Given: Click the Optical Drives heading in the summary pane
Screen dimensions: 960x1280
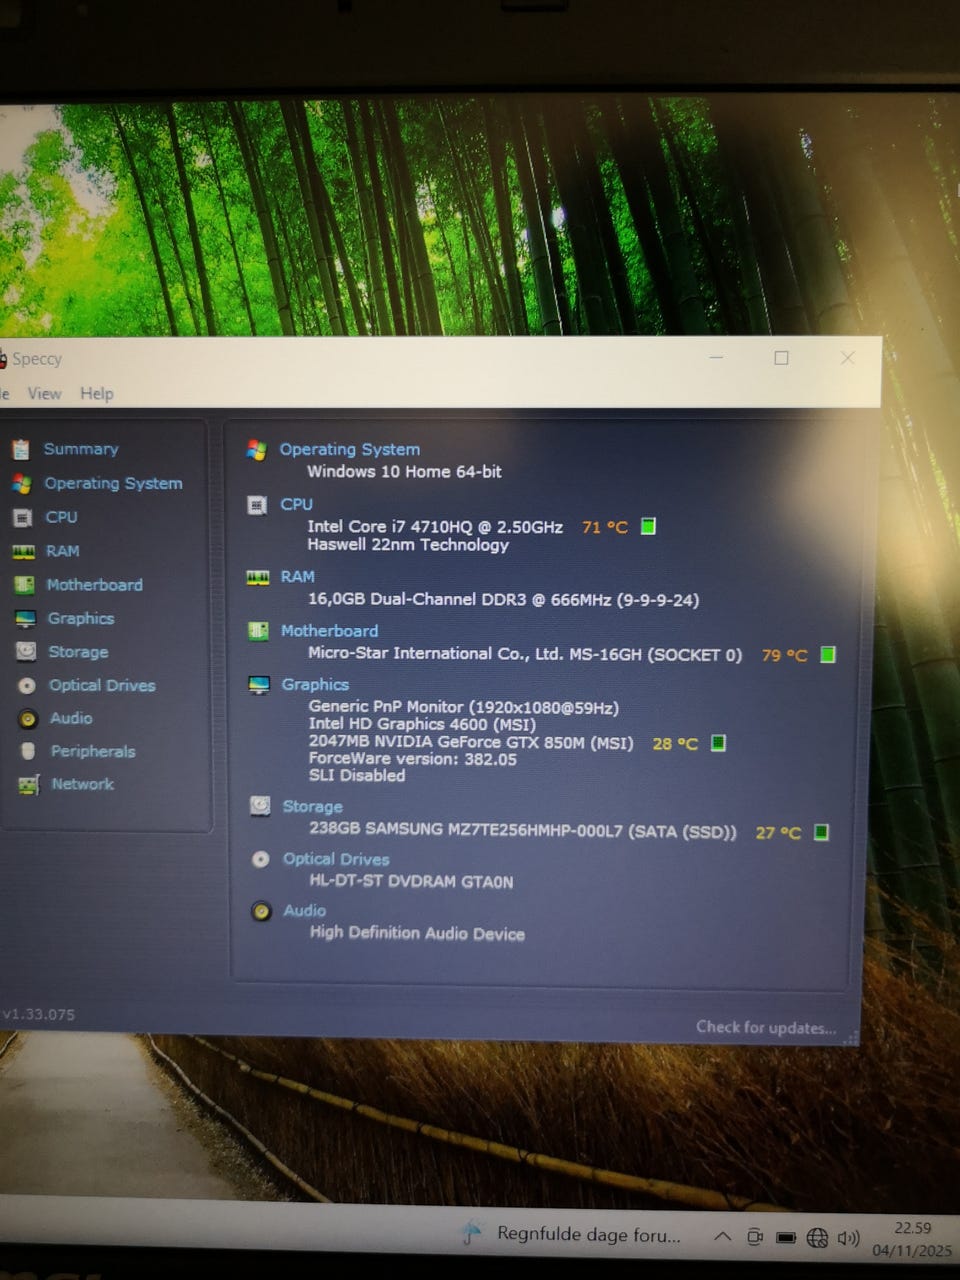Looking at the screenshot, I should point(336,859).
